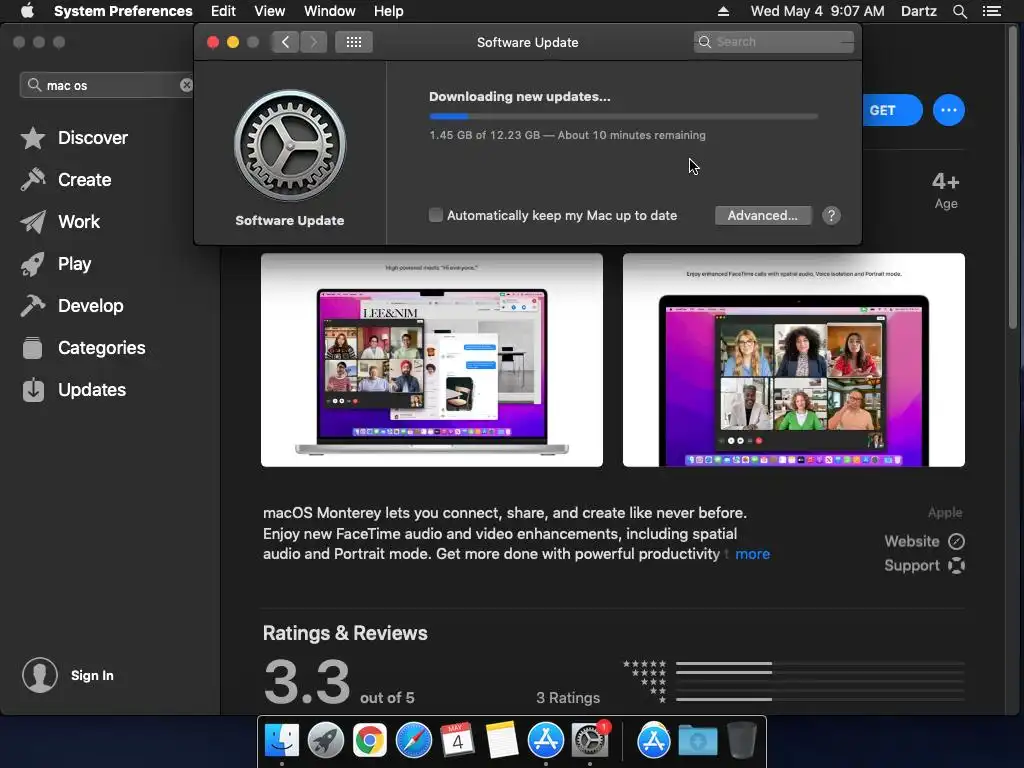Open the developer Website link
The height and width of the screenshot is (768, 1024).
pos(924,541)
